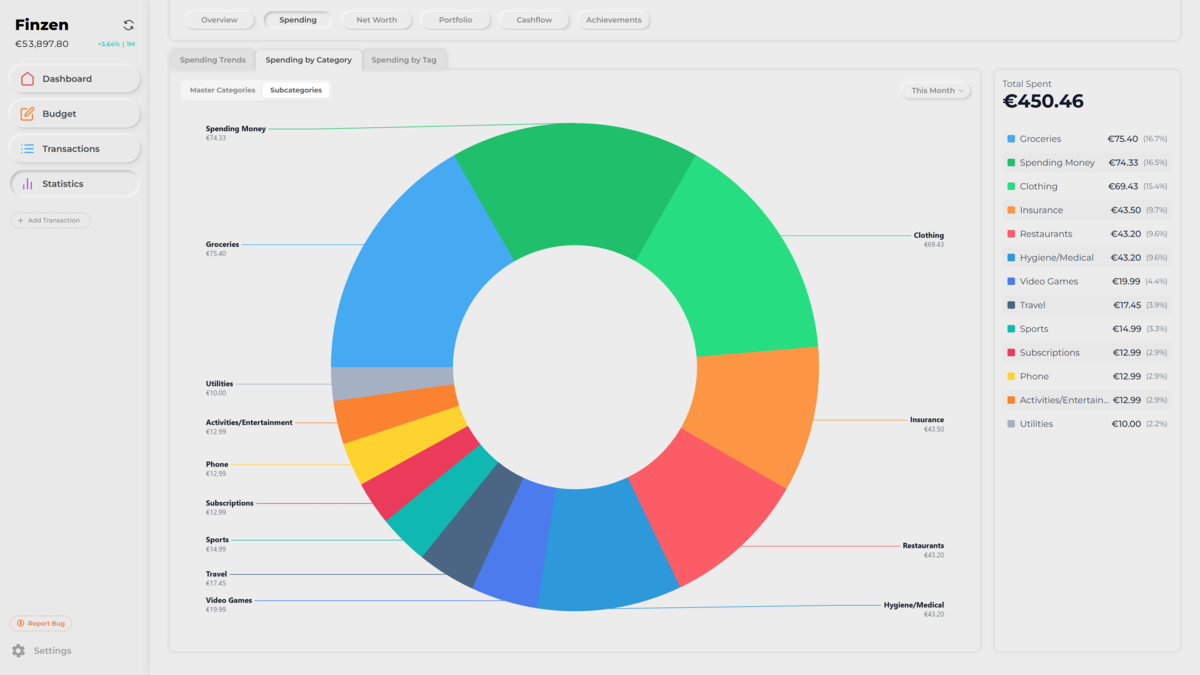The image size is (1200, 675).
Task: Switch to the Spending Trends tab
Action: (212, 60)
